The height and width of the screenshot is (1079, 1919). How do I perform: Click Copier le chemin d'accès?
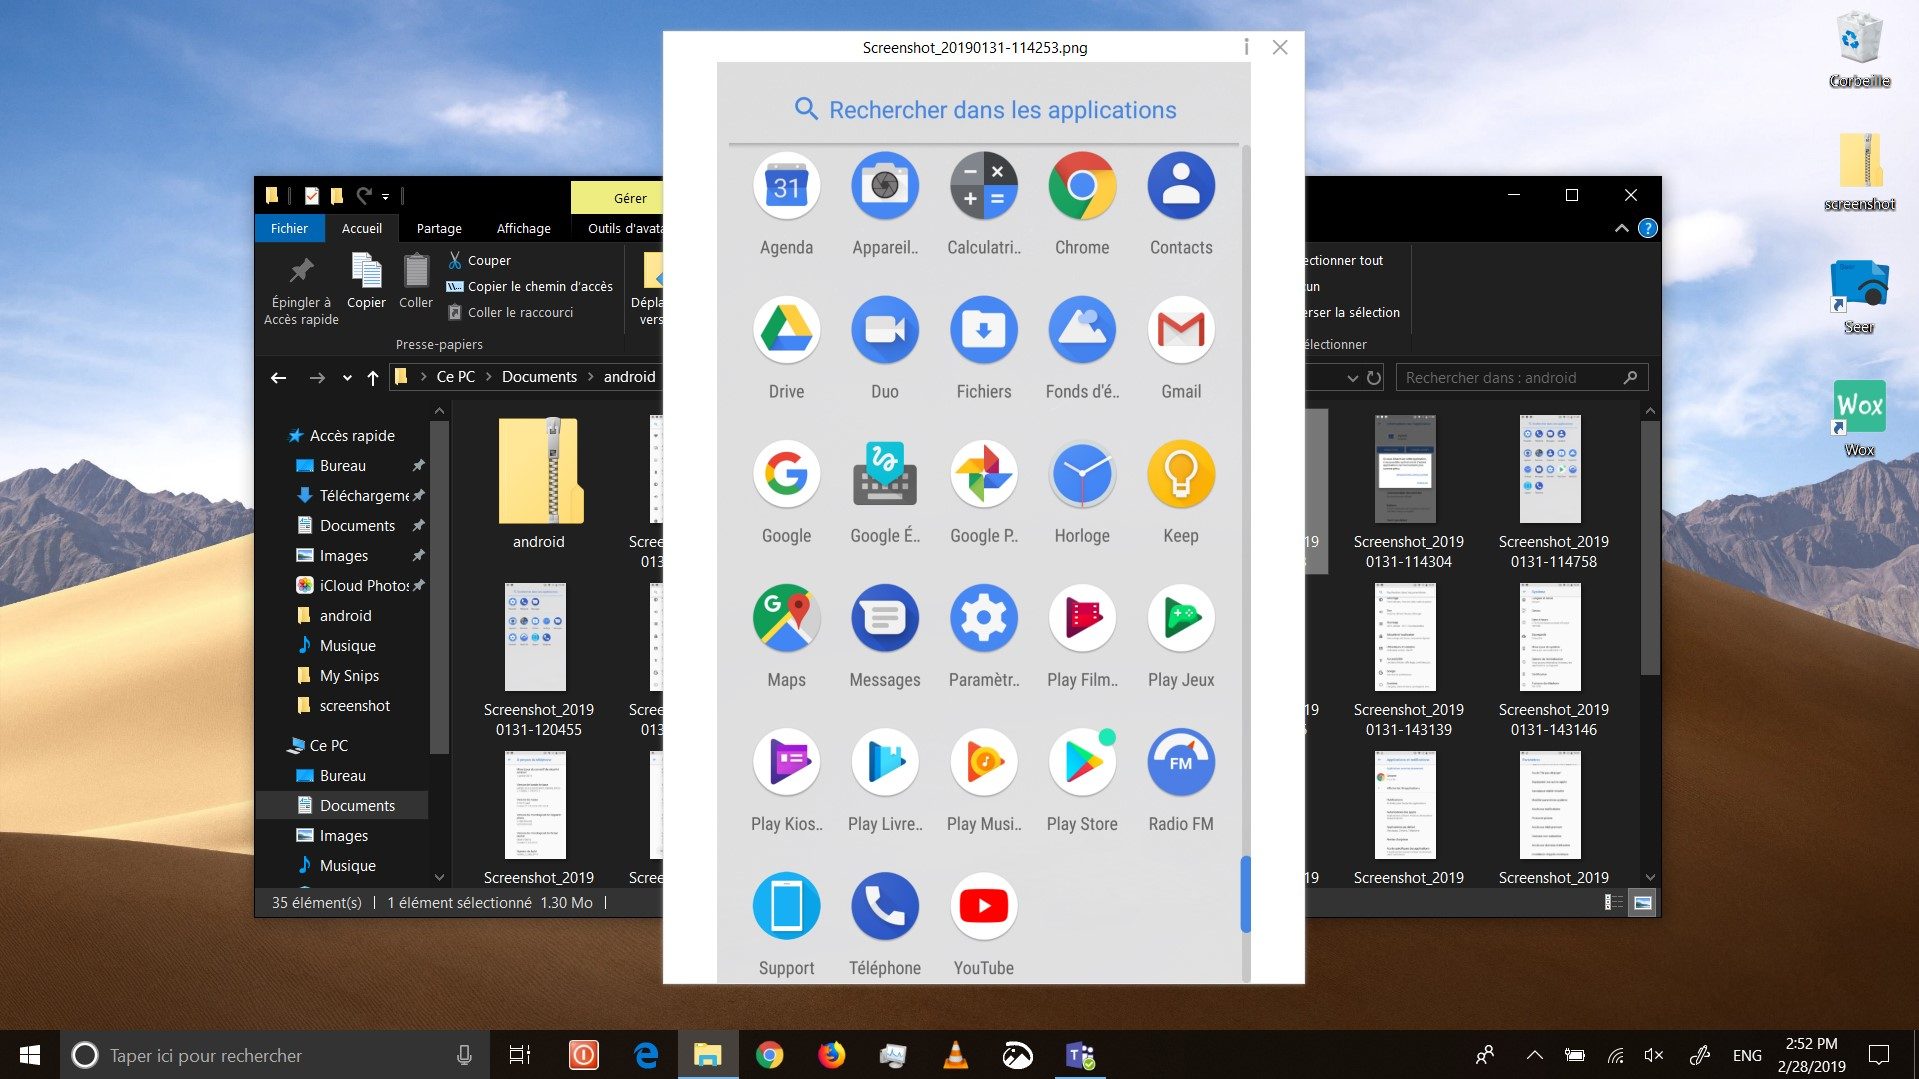click(x=529, y=286)
